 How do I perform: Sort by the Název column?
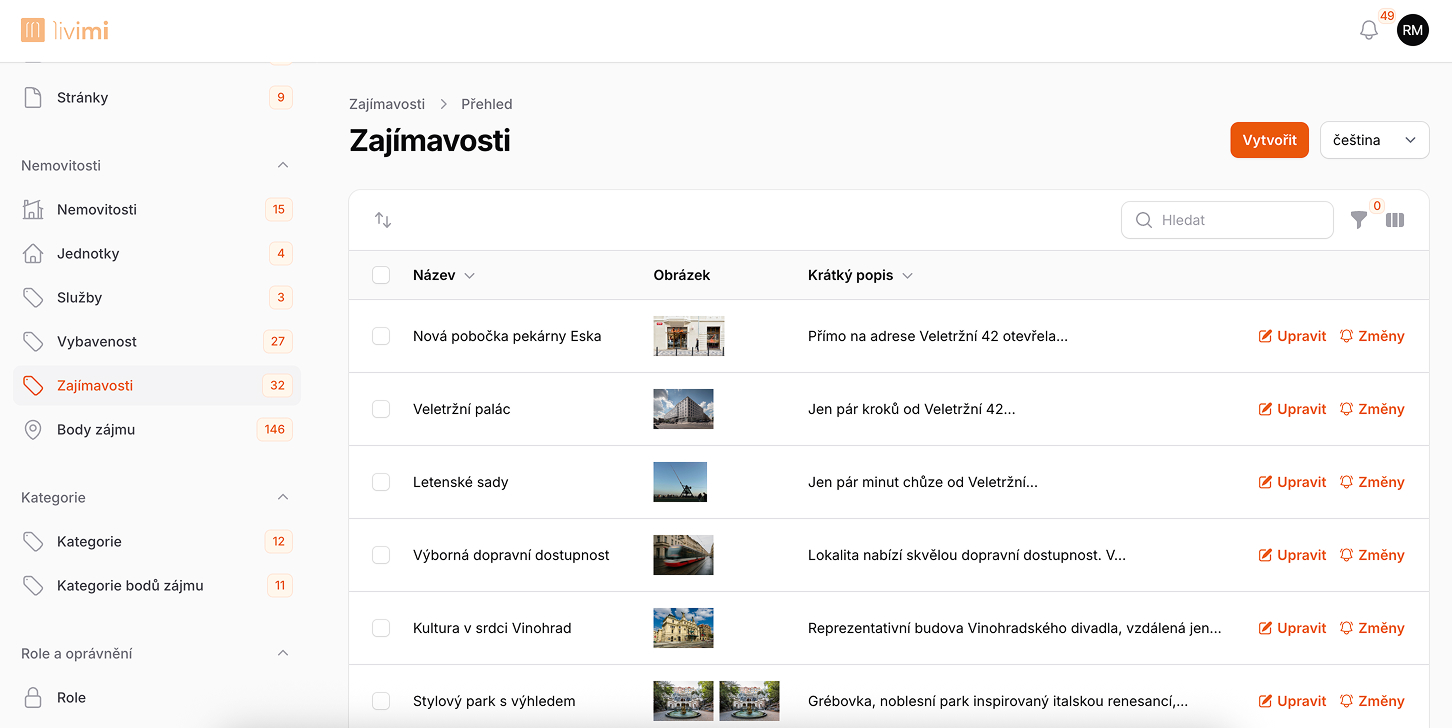(x=443, y=275)
